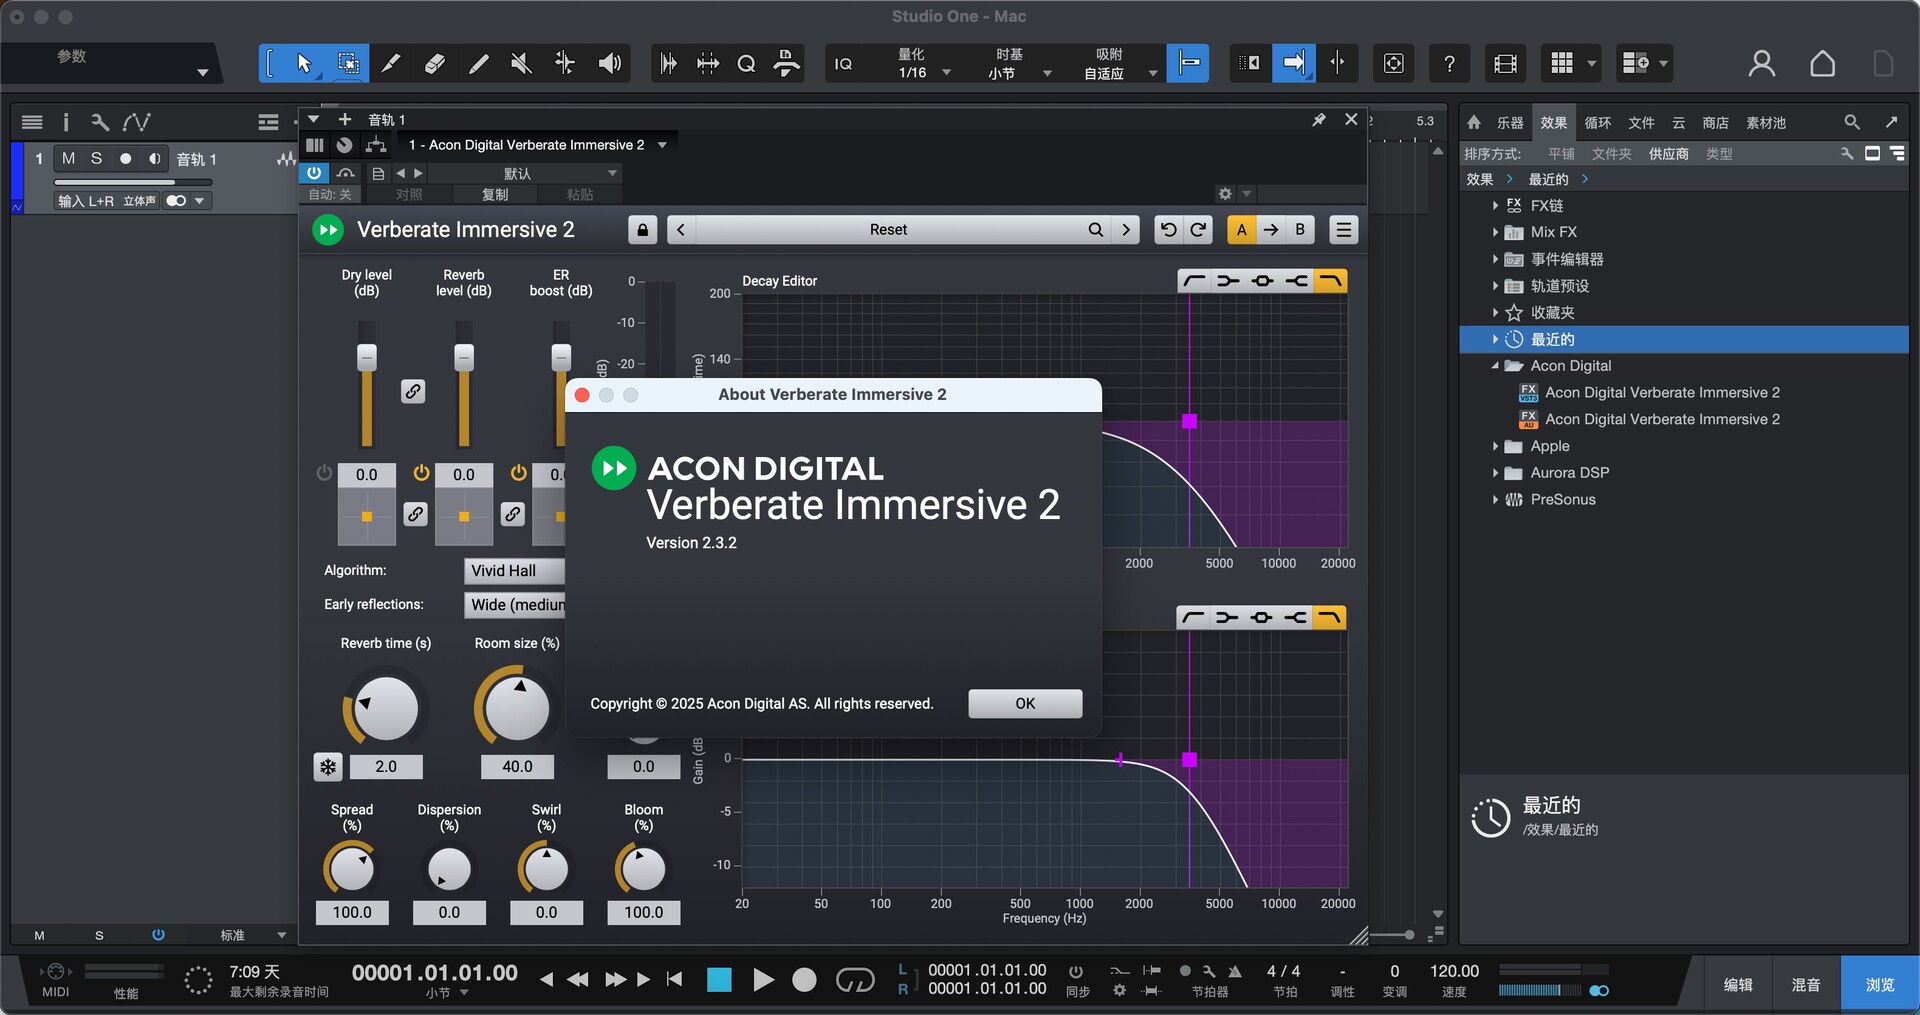Switch to 文件 browser tab
Screen dimensions: 1920x1015
(1641, 123)
